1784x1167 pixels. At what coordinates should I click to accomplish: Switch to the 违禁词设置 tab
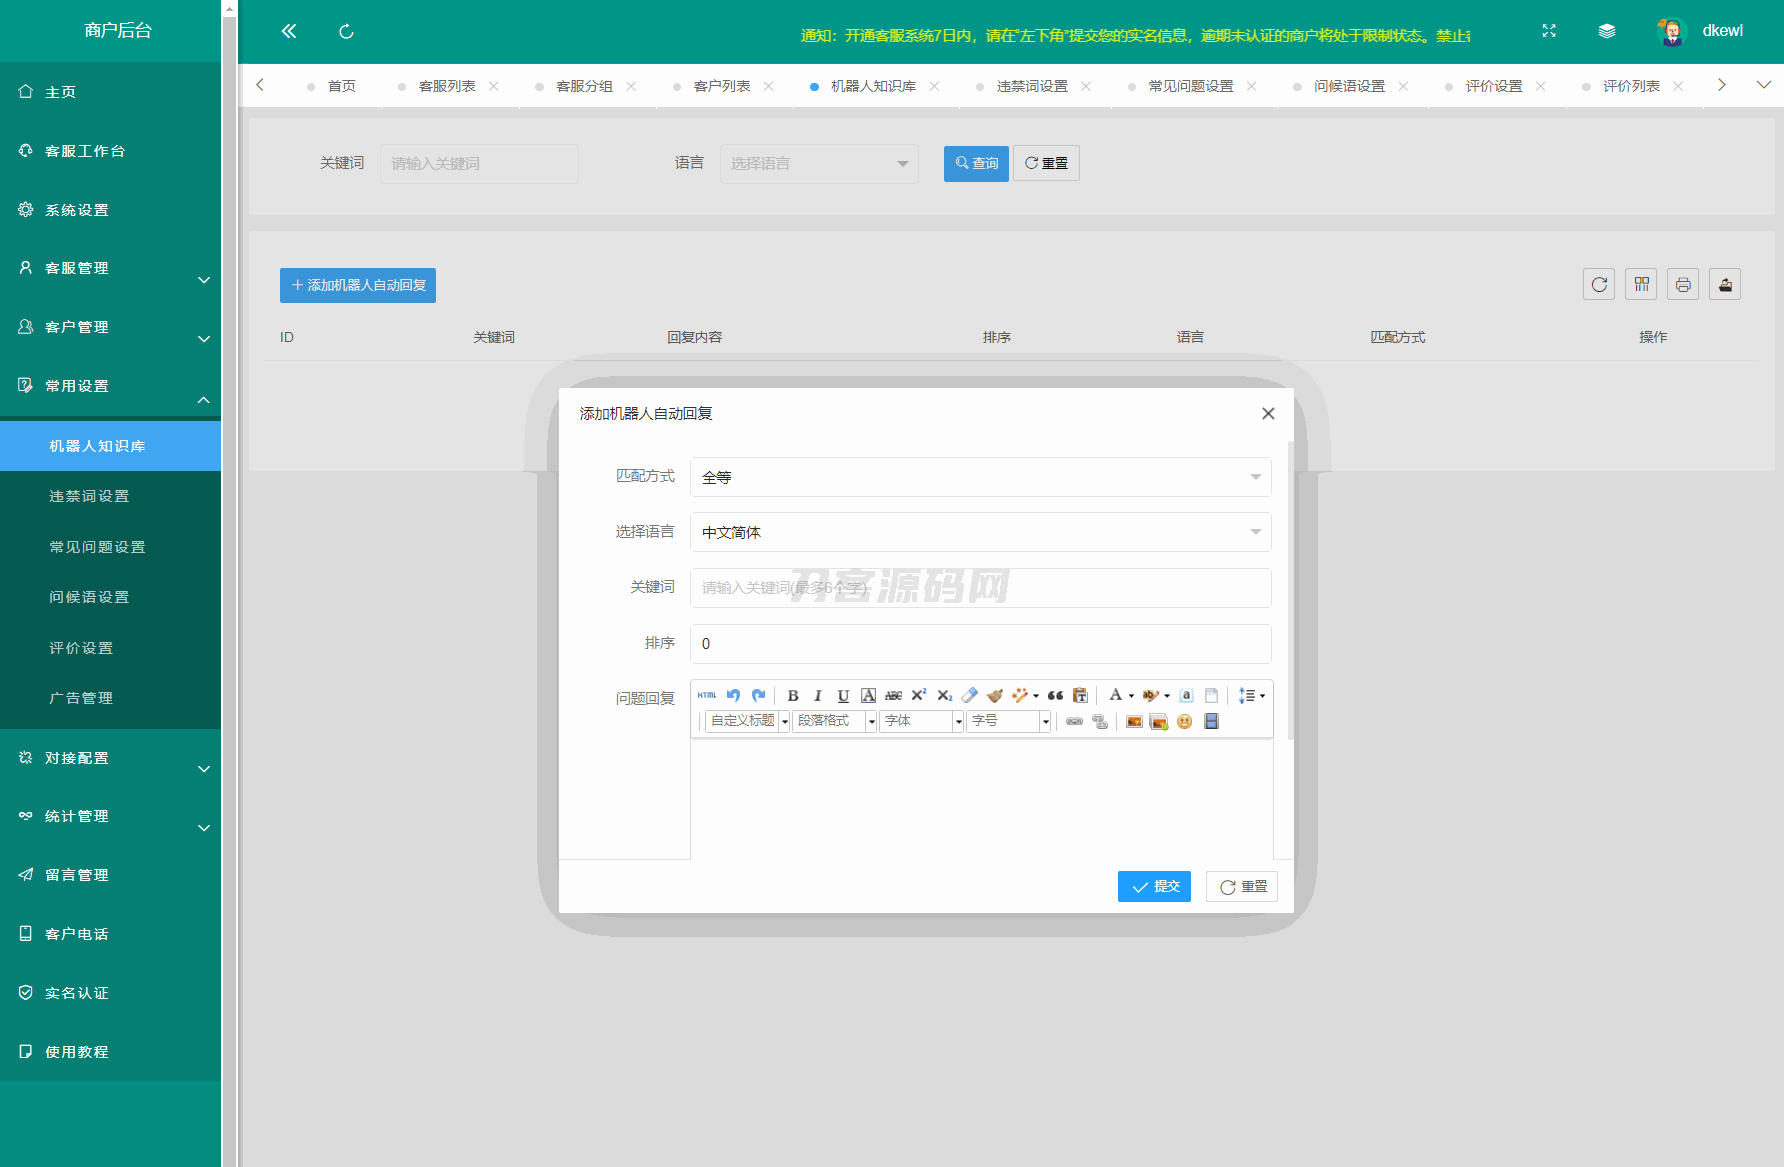[1032, 86]
